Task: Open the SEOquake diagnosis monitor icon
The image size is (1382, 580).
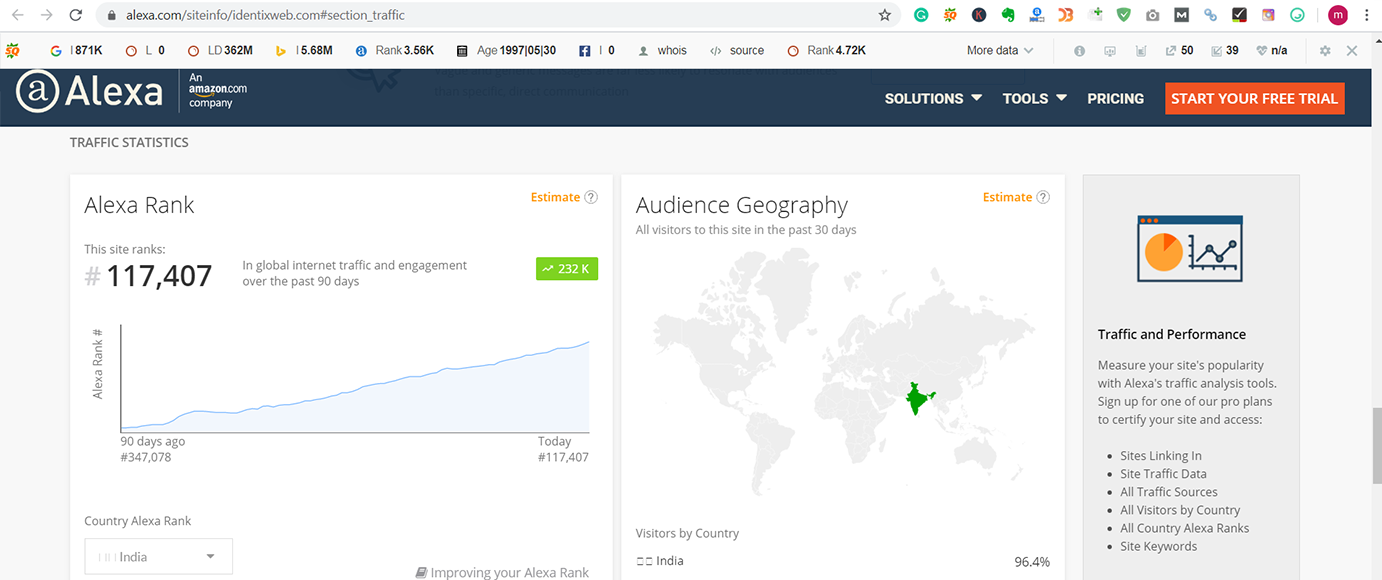Action: click(x=1110, y=51)
